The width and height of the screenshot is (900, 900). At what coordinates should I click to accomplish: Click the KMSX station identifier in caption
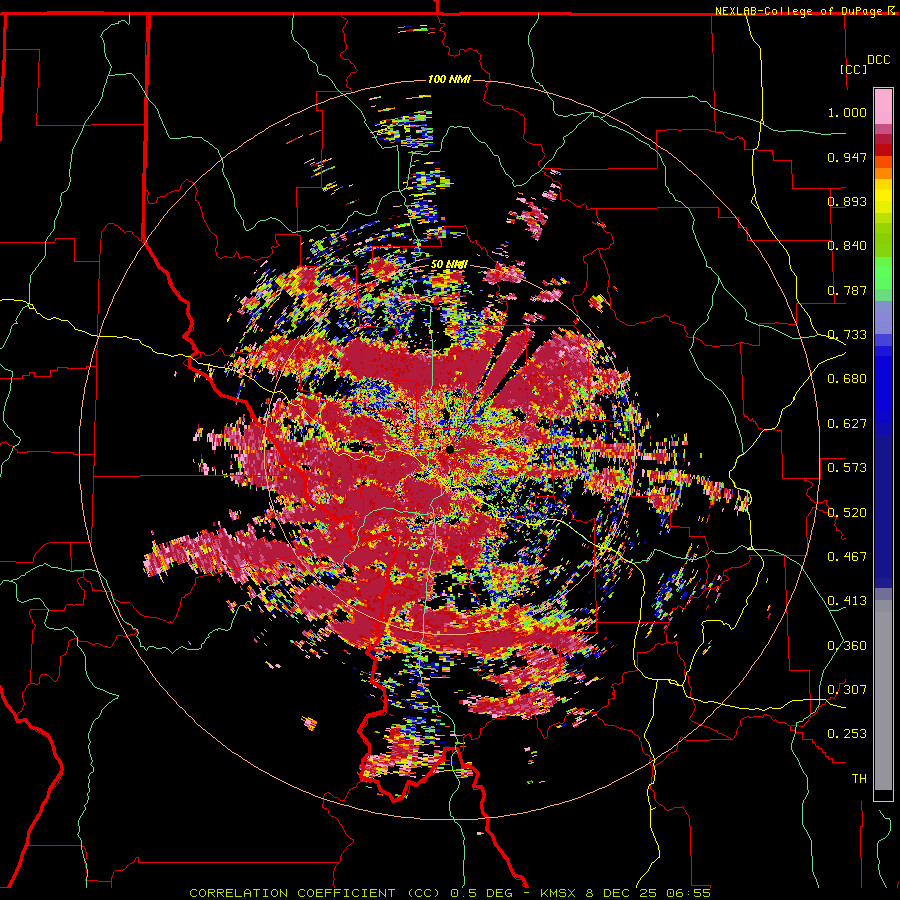click(x=559, y=893)
